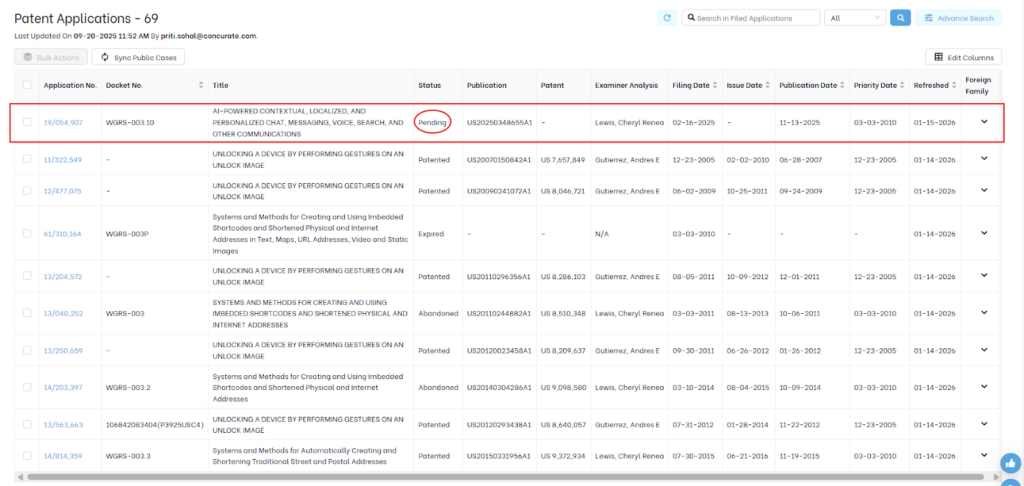This screenshot has width=1024, height=486.
Task: Click the Priority Date sort arrows
Action: tap(903, 85)
